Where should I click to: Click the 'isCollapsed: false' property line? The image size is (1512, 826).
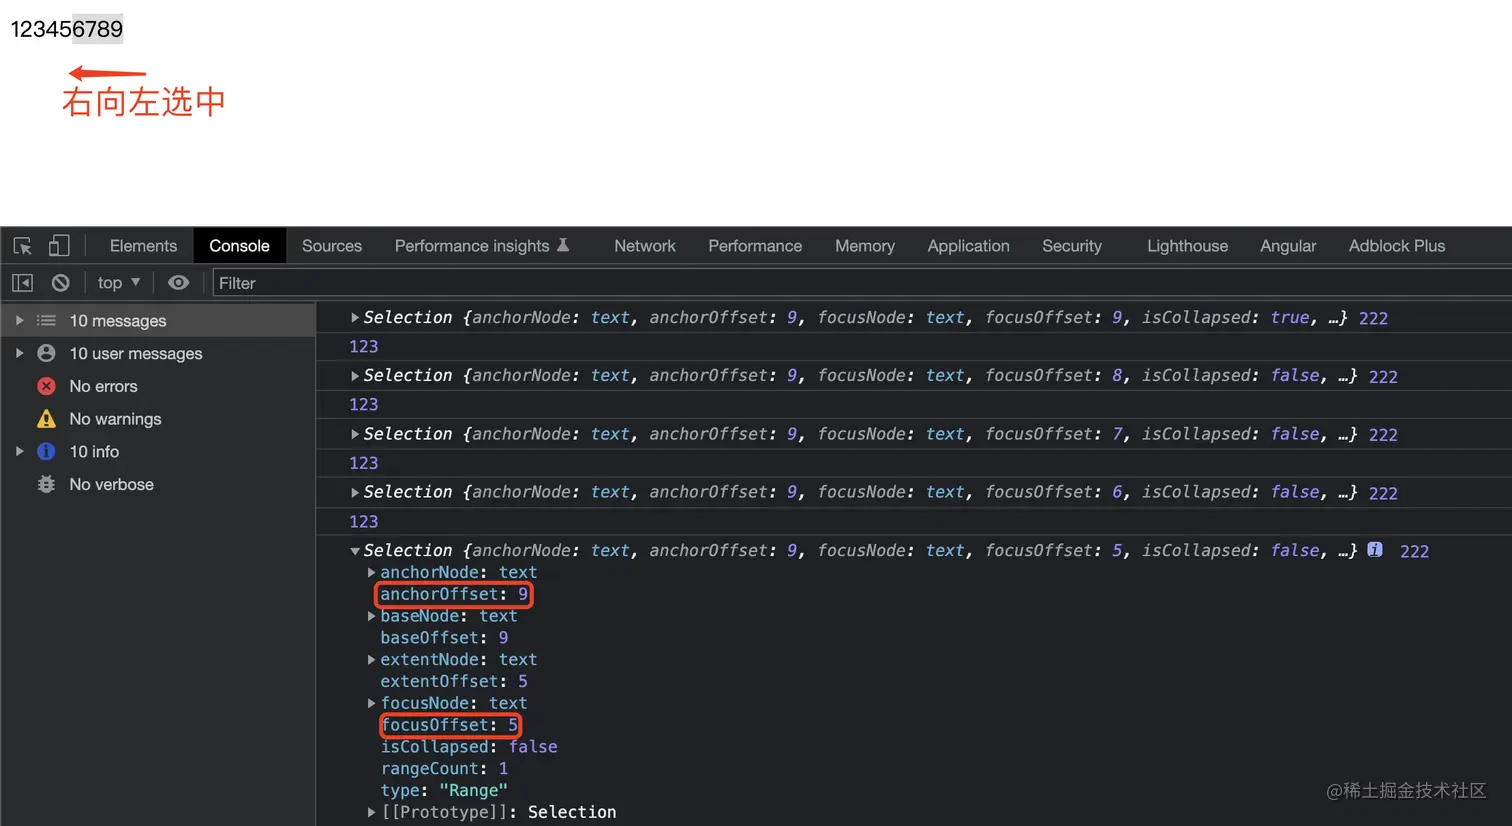(469, 747)
